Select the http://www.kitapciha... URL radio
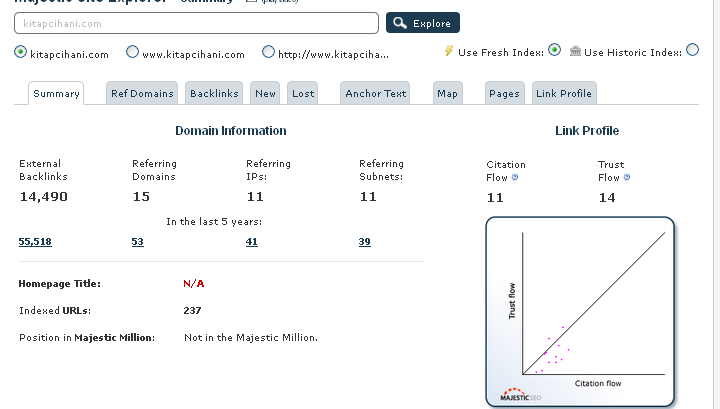 point(268,52)
